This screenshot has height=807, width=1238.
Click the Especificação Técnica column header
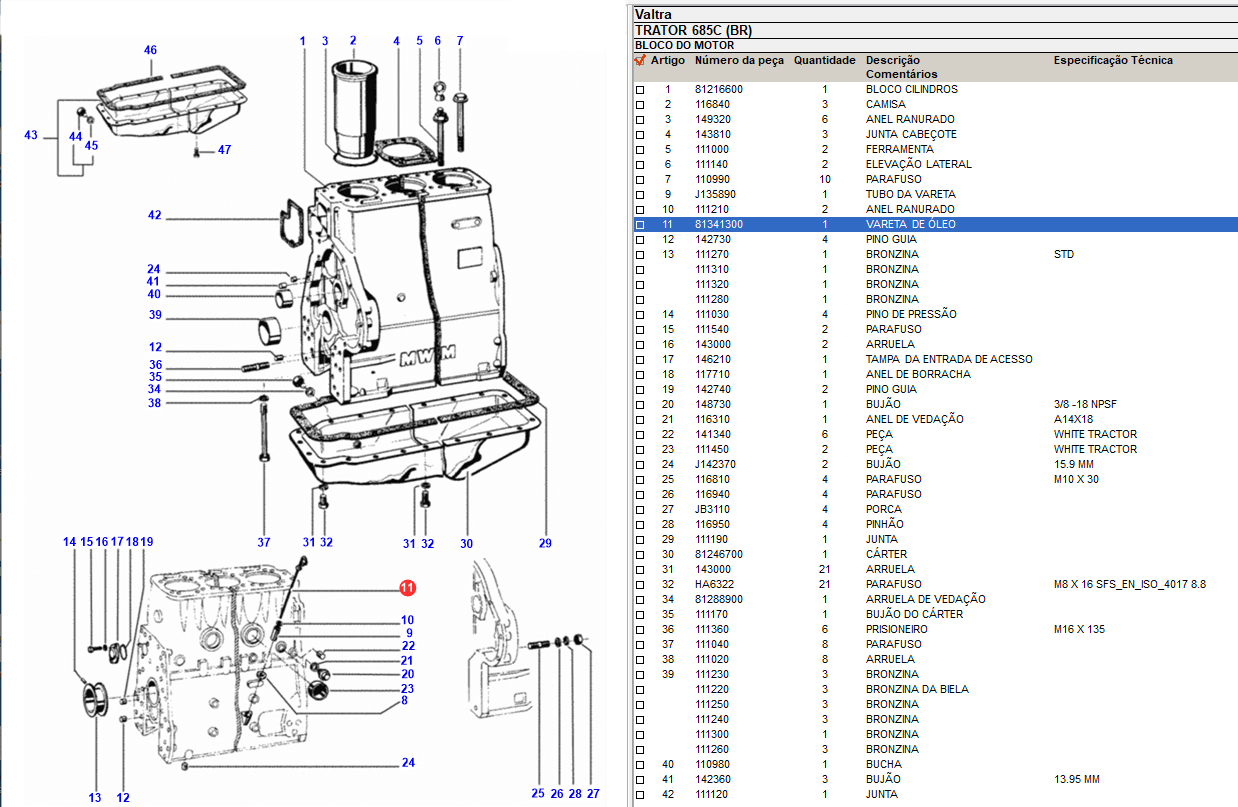[1113, 60]
